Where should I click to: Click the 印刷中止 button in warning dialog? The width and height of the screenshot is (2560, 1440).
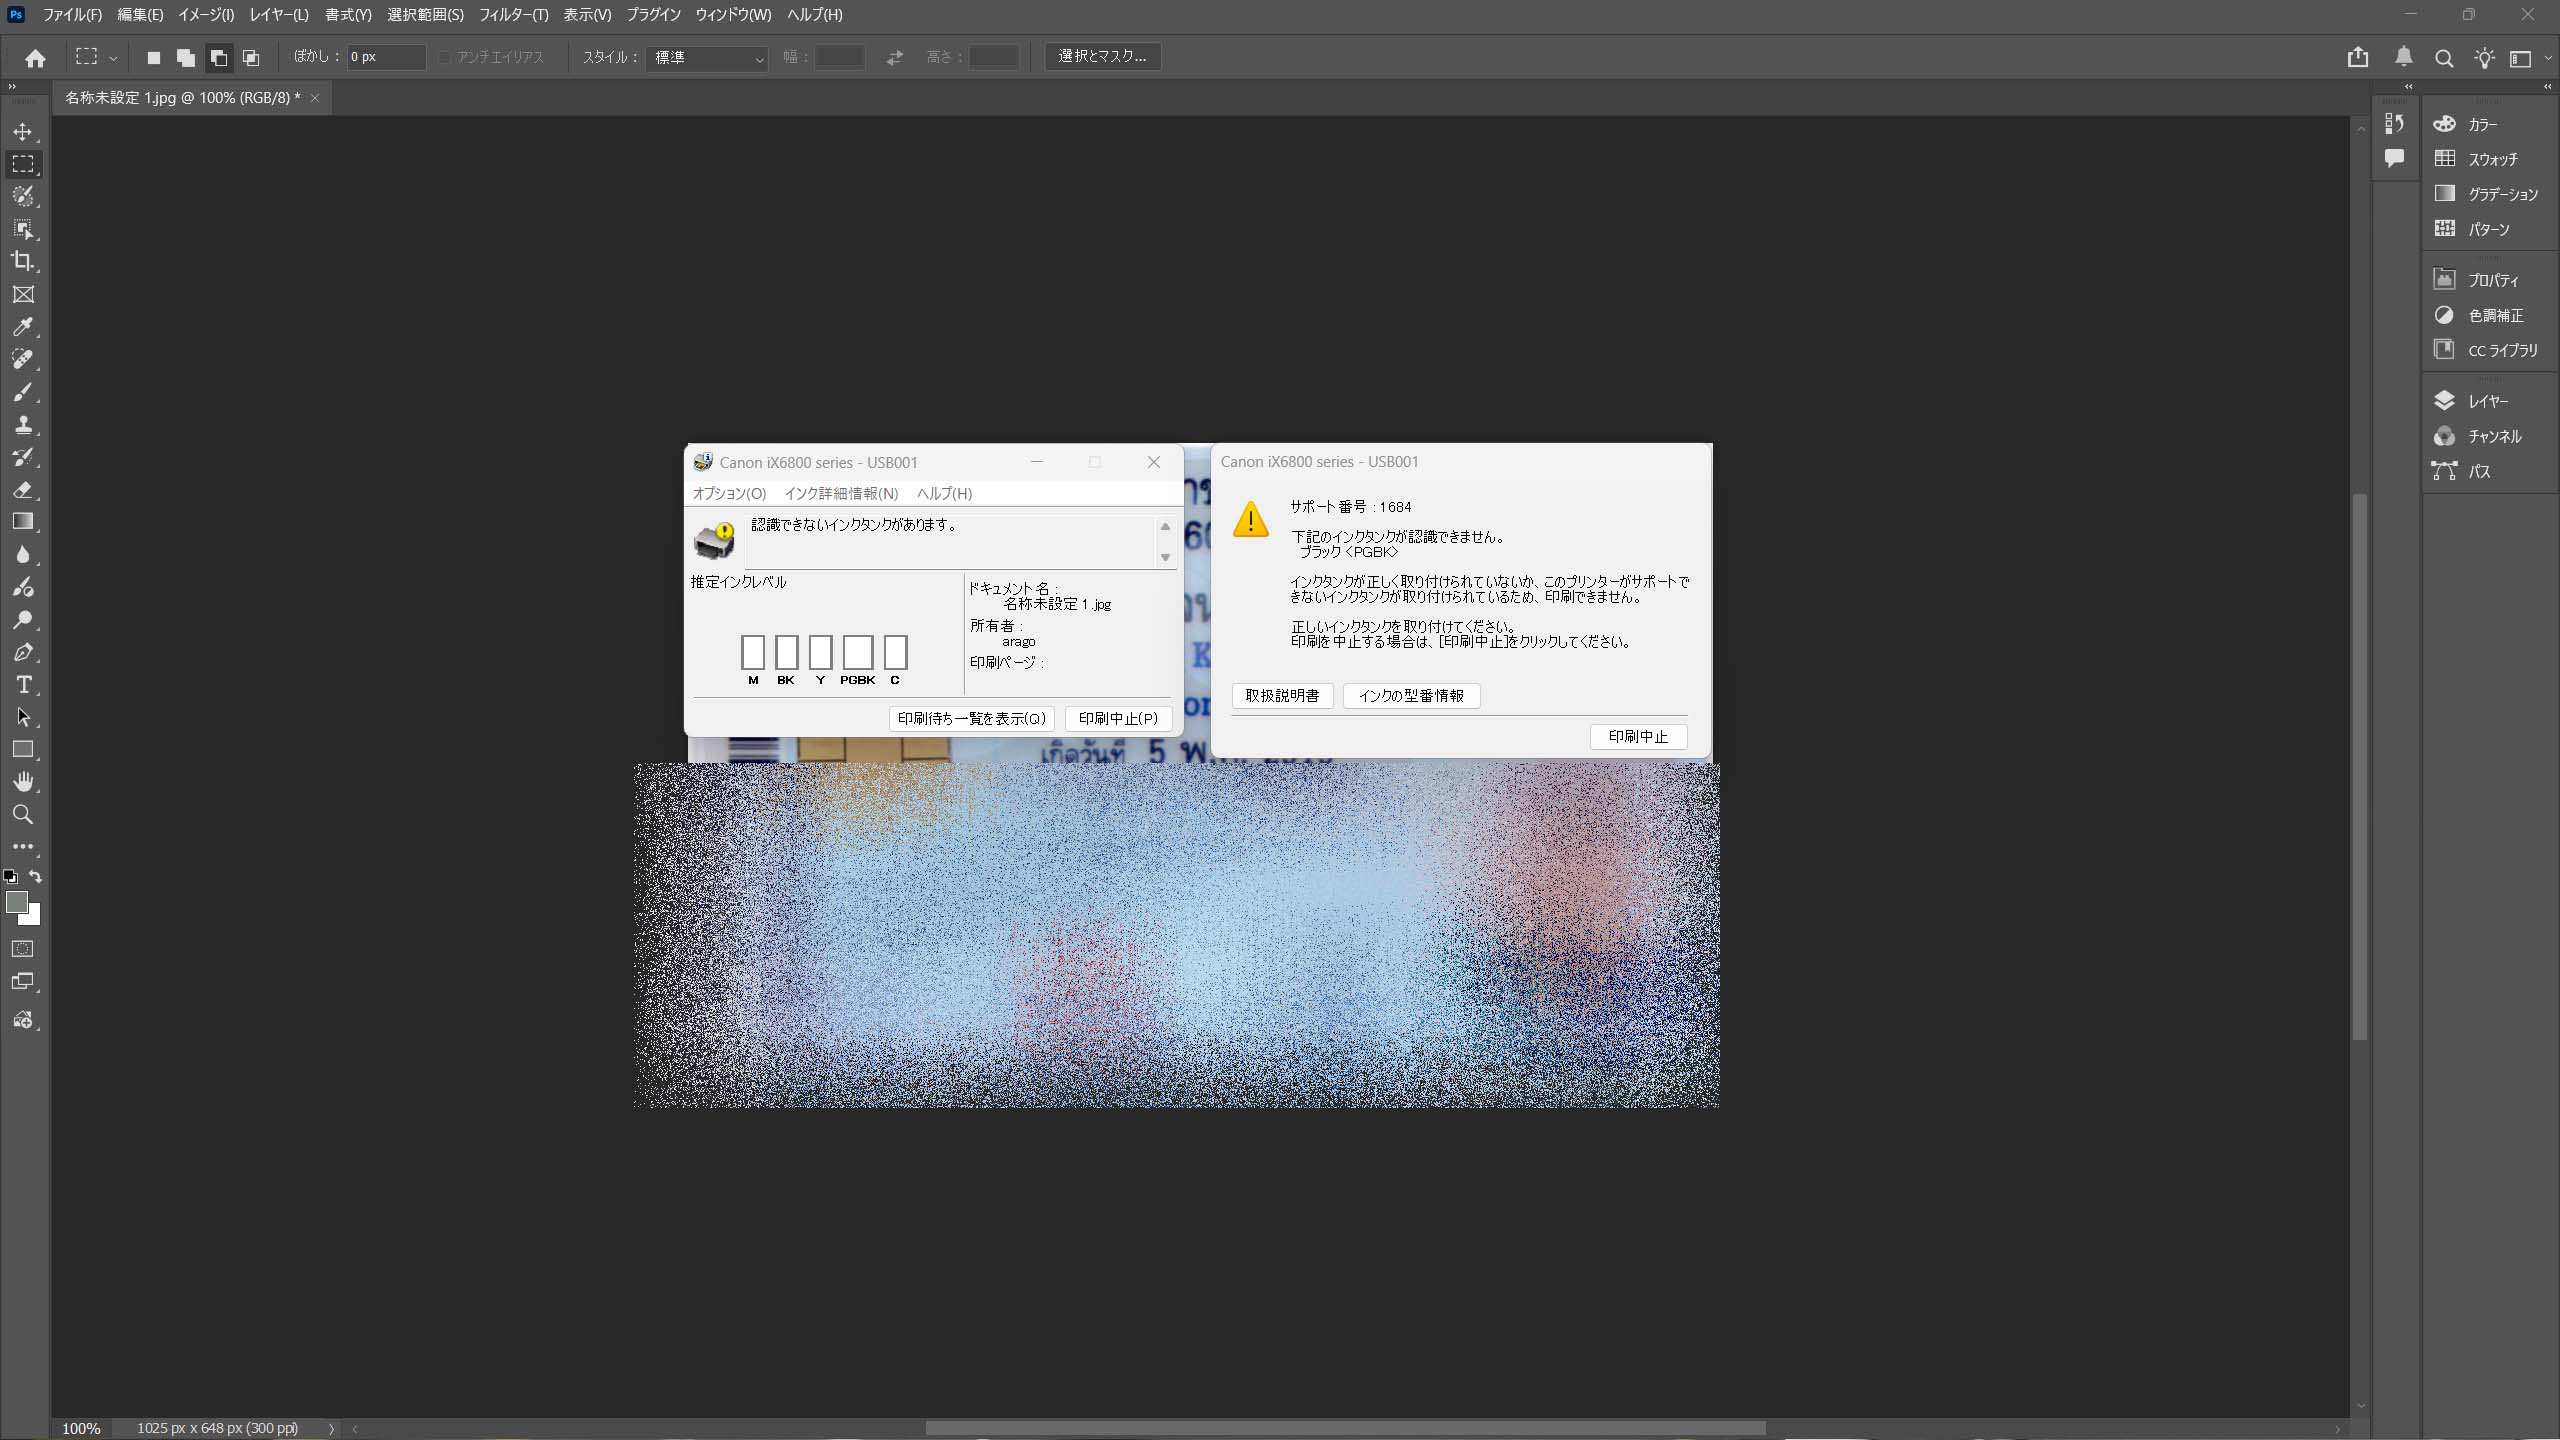(x=1638, y=737)
